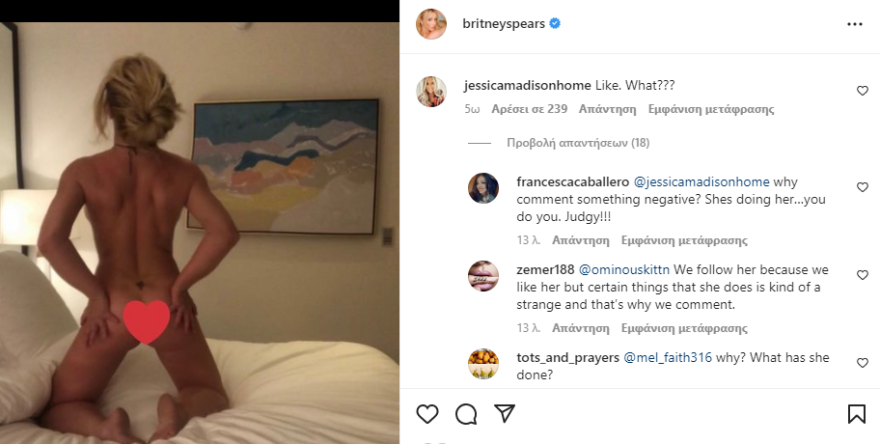
Task: Open jessicamadisonhome's avatar
Action: [431, 91]
